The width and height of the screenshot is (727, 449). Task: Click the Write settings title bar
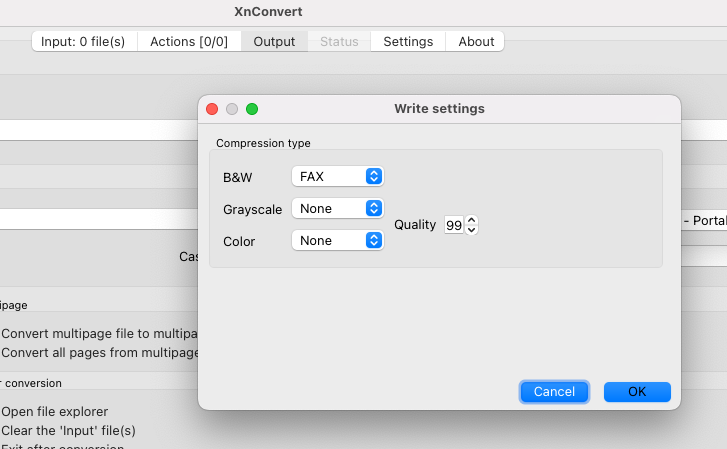point(439,109)
